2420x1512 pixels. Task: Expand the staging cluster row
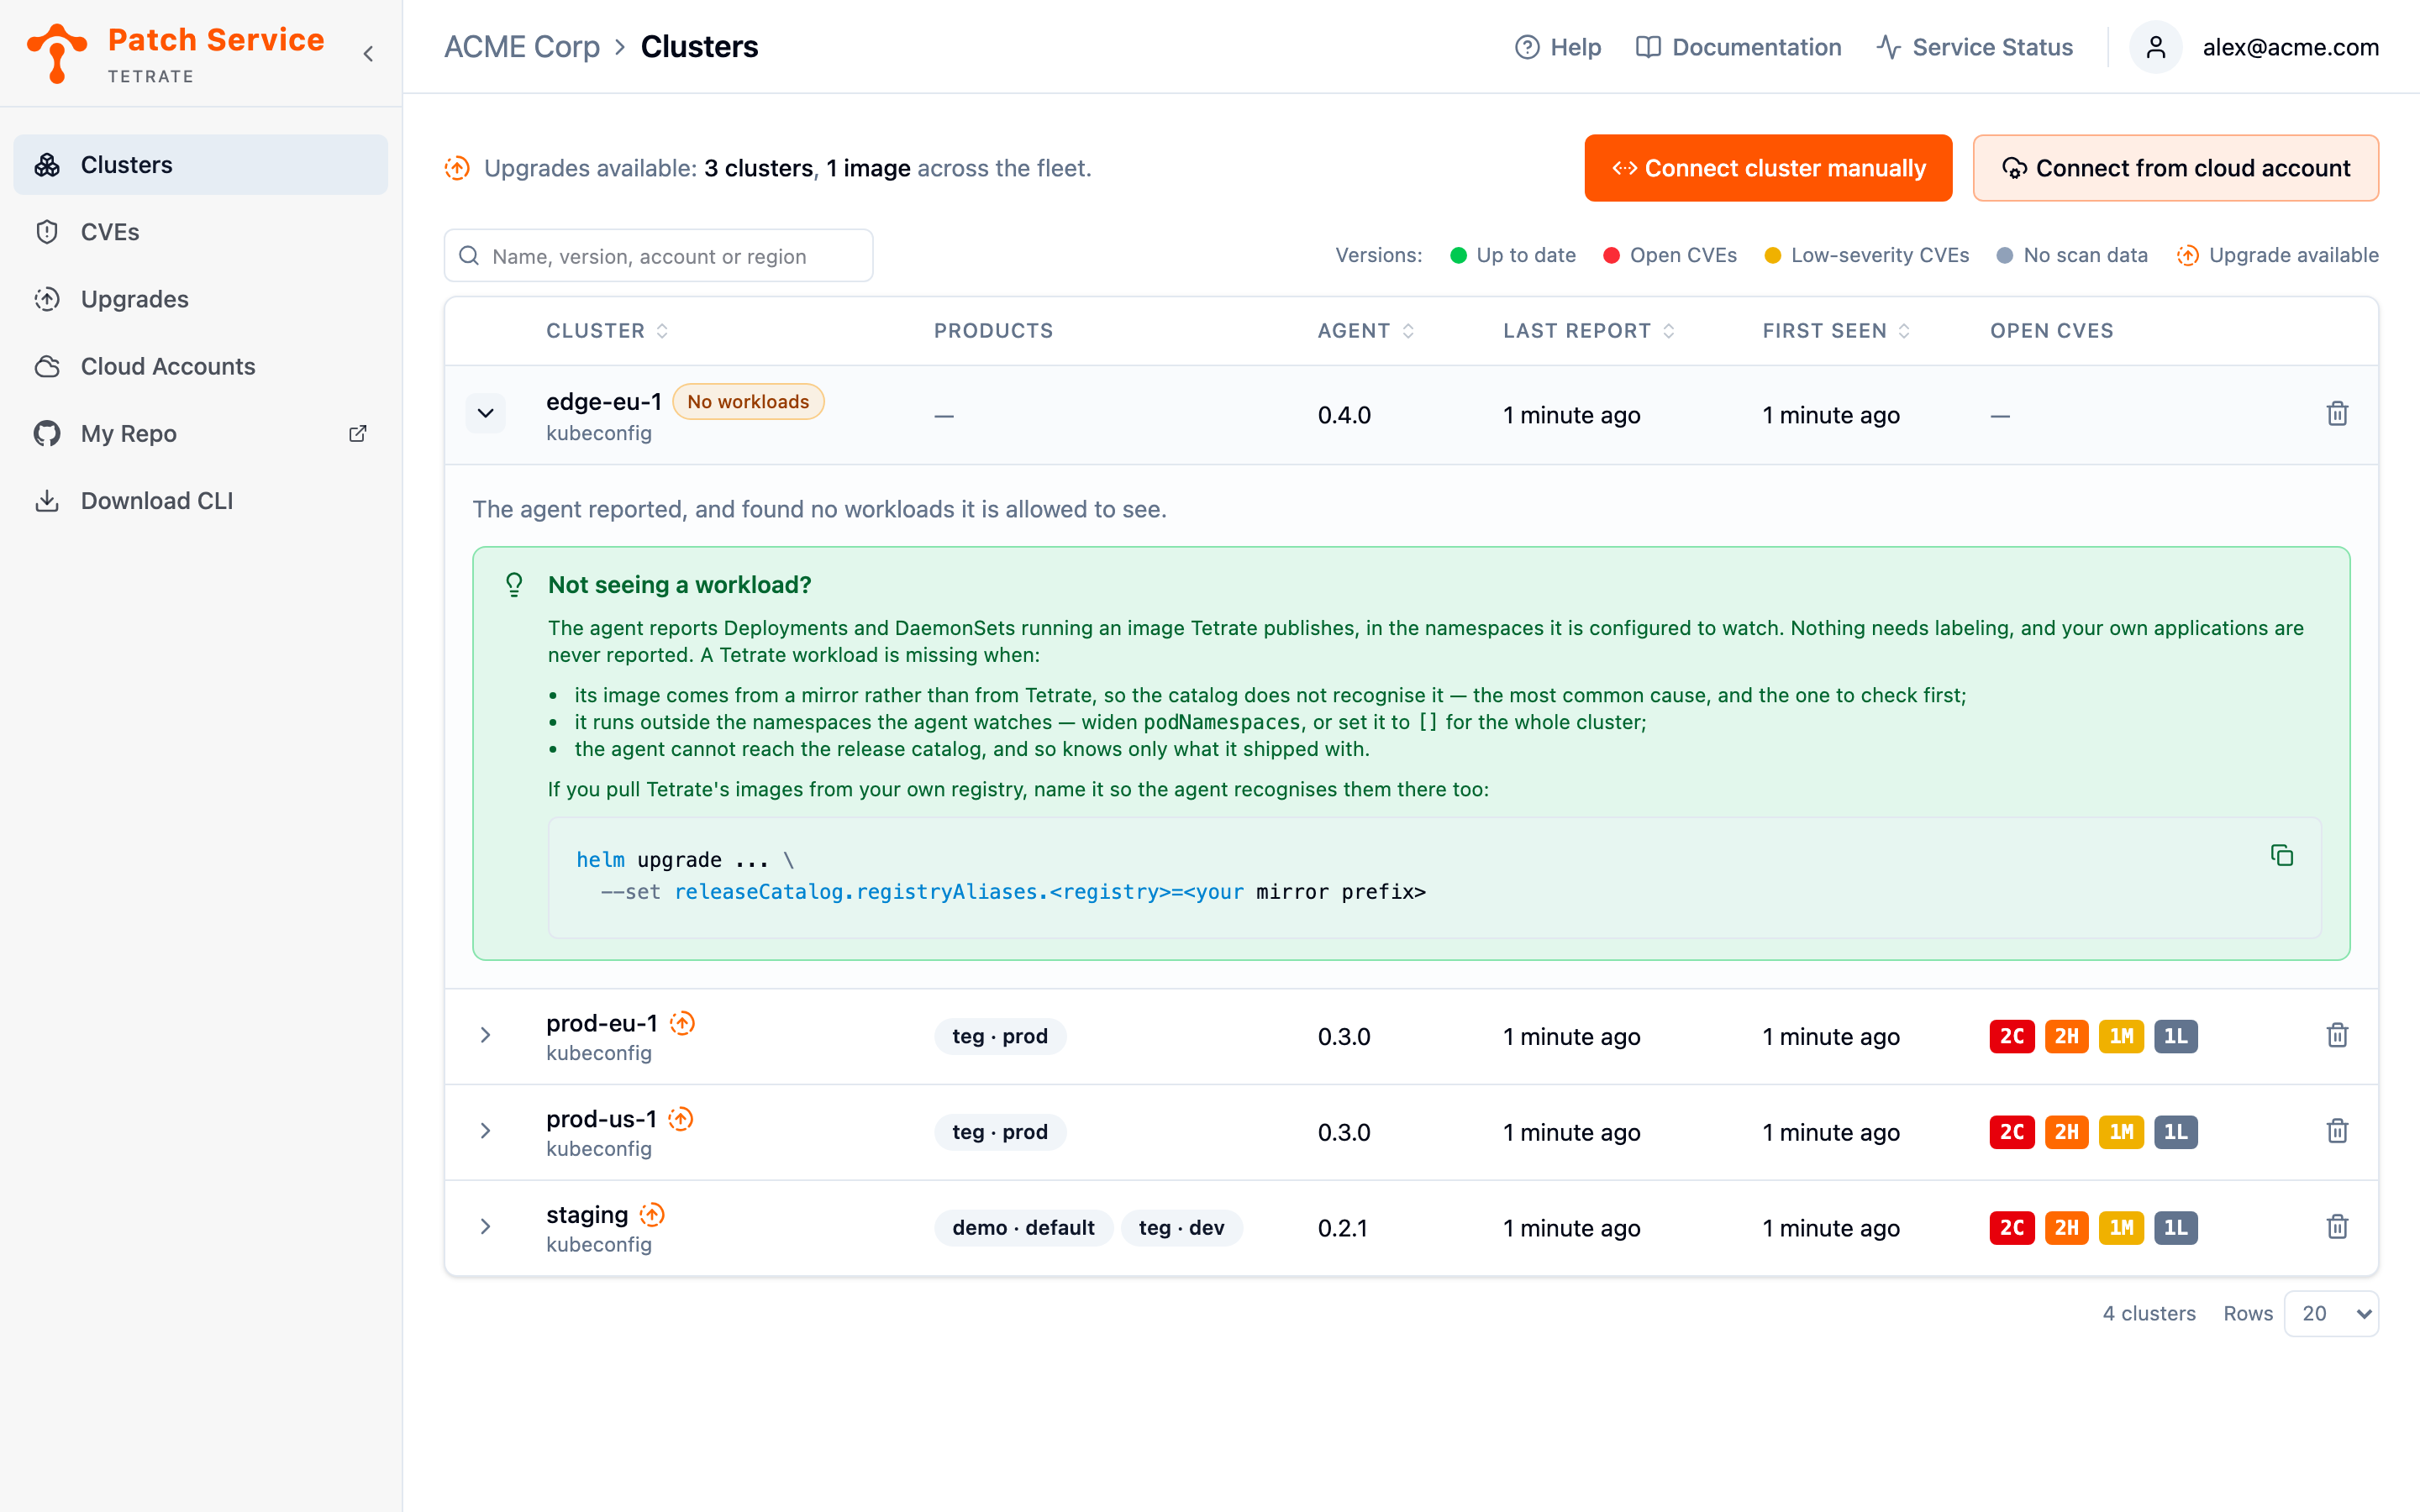[485, 1227]
